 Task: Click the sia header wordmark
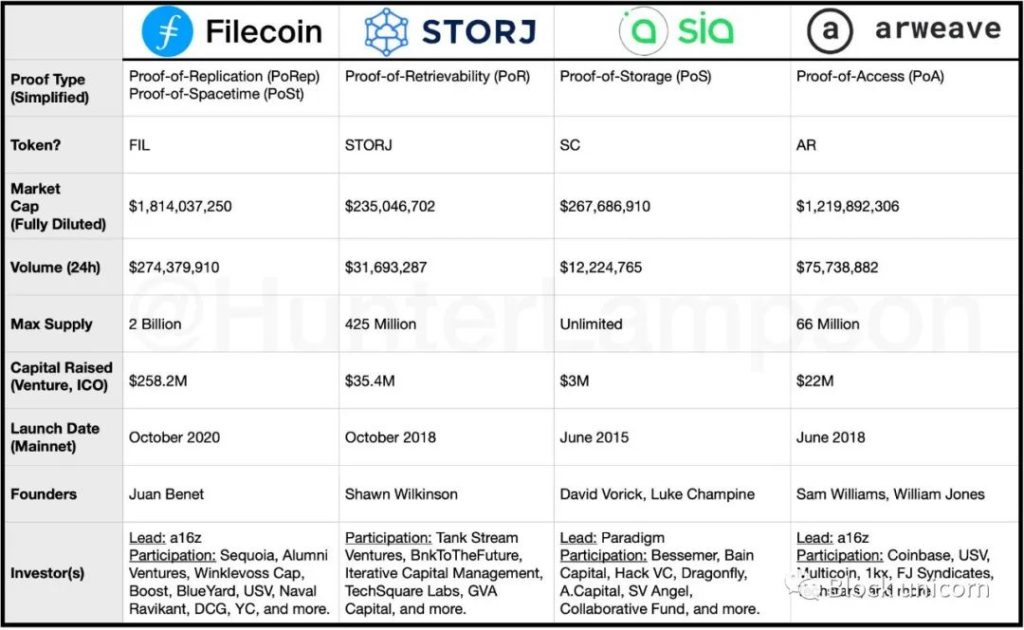point(705,30)
